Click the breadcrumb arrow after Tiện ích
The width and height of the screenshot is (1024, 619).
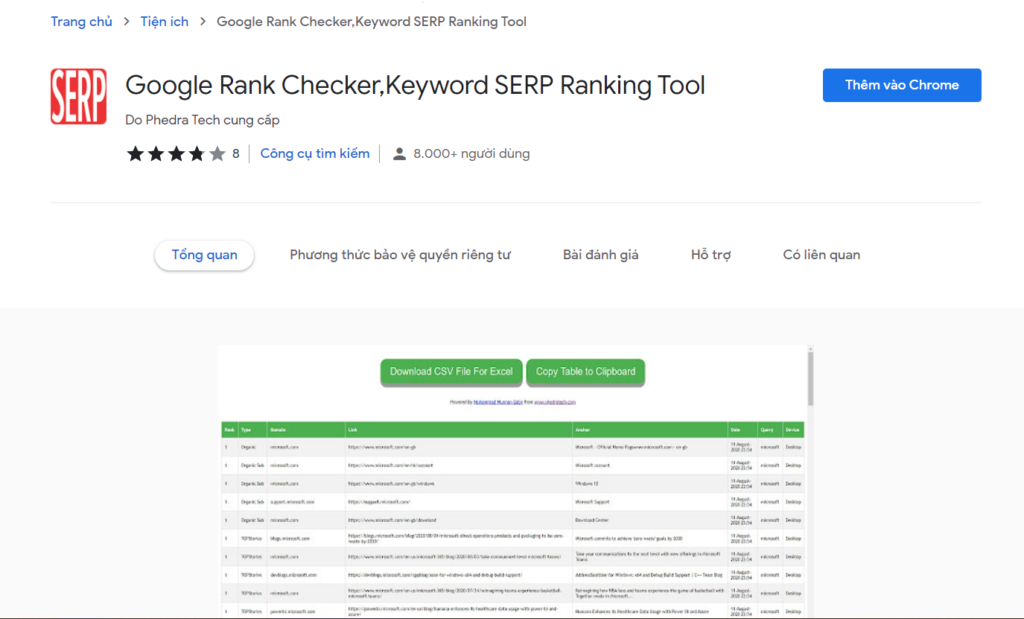pyautogui.click(x=203, y=21)
